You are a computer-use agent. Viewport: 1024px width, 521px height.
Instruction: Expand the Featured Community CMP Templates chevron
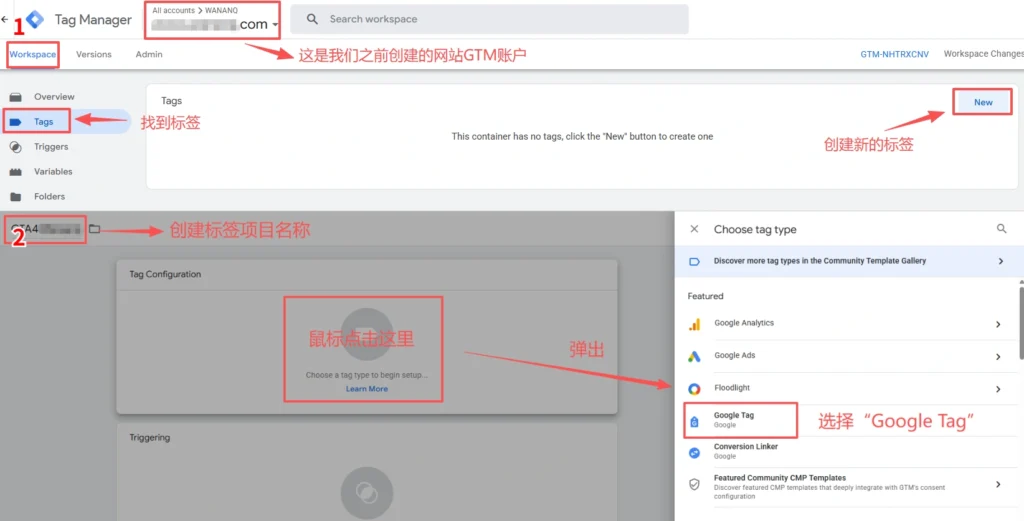click(x=998, y=484)
